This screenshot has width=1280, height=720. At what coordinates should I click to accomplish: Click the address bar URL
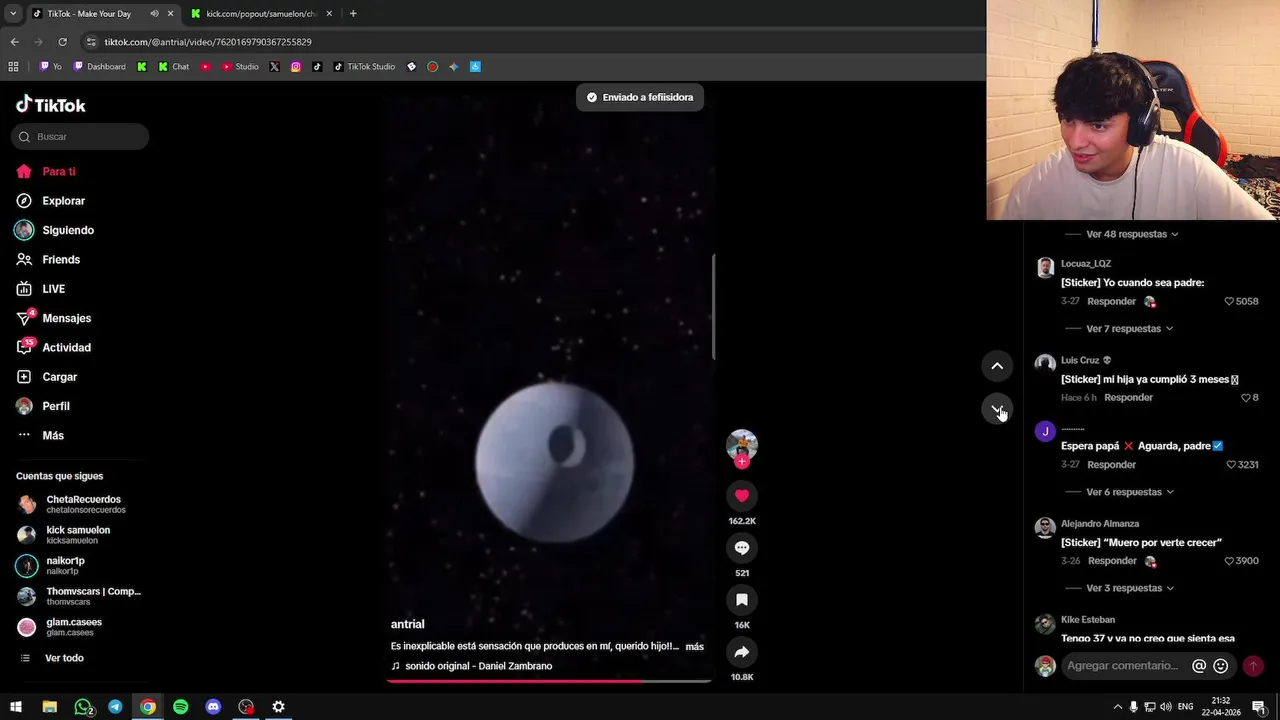(208, 42)
